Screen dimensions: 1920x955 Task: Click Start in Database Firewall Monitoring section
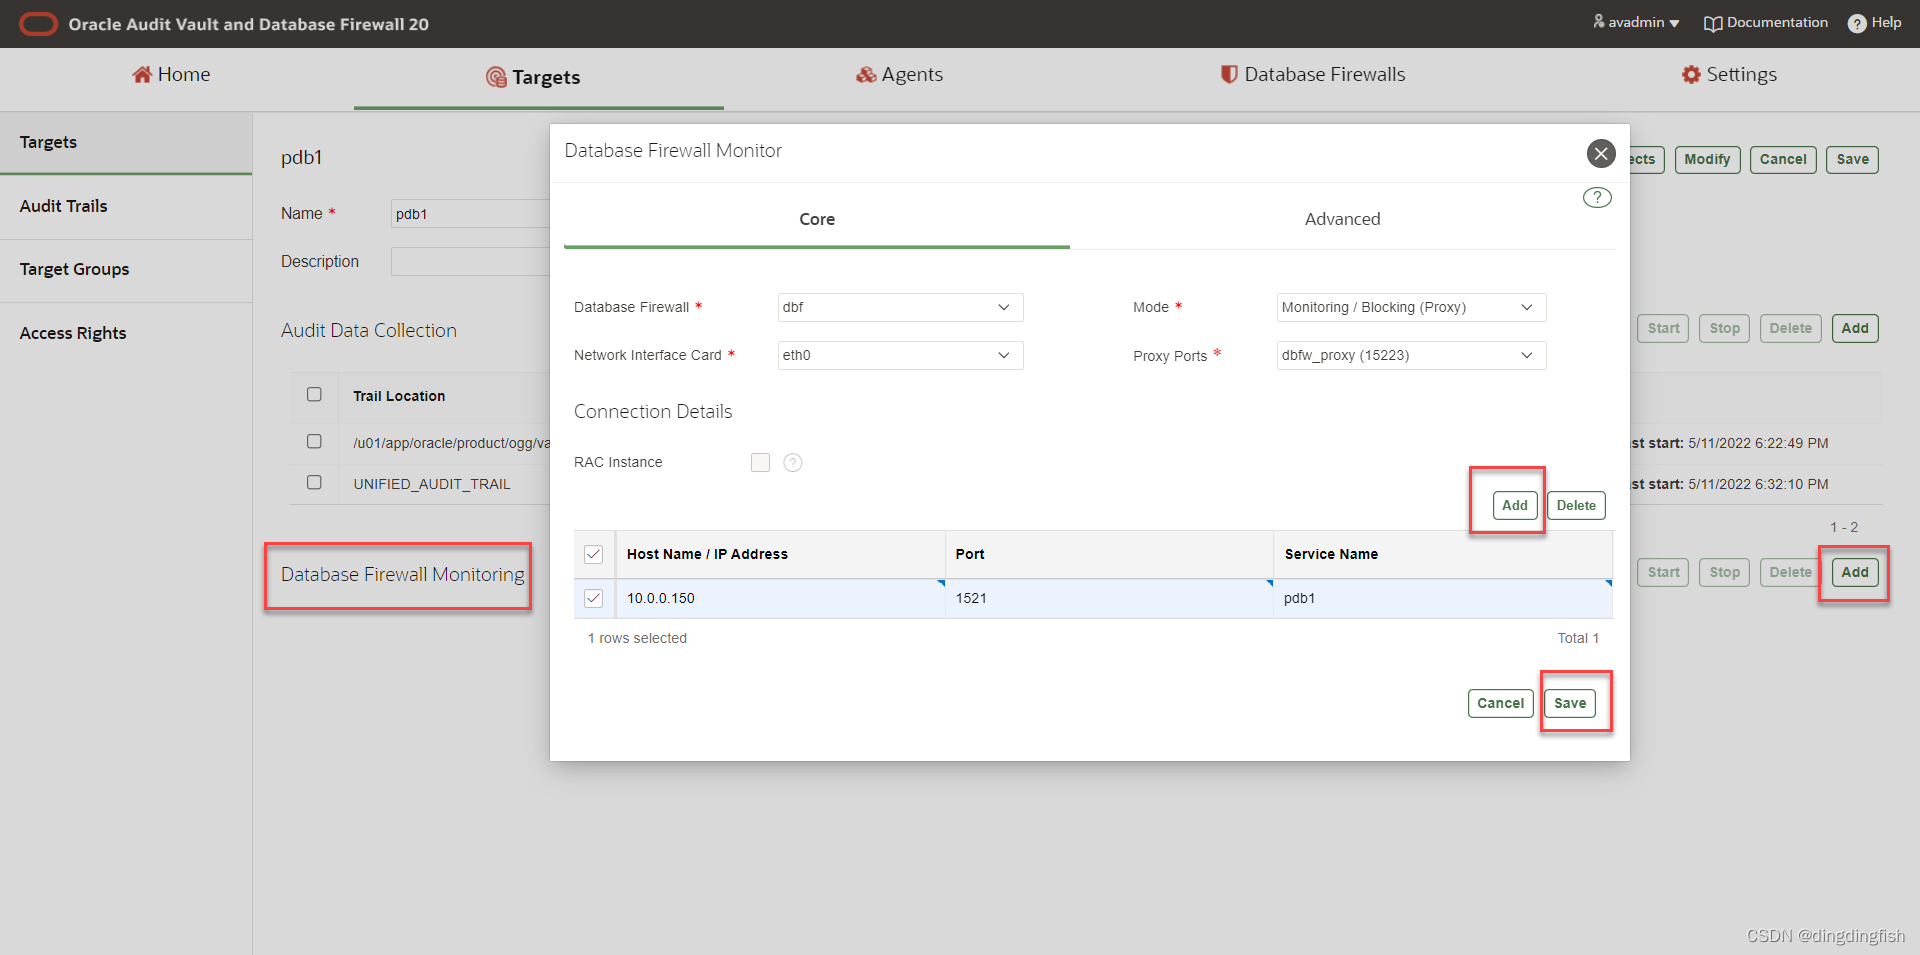click(1663, 572)
